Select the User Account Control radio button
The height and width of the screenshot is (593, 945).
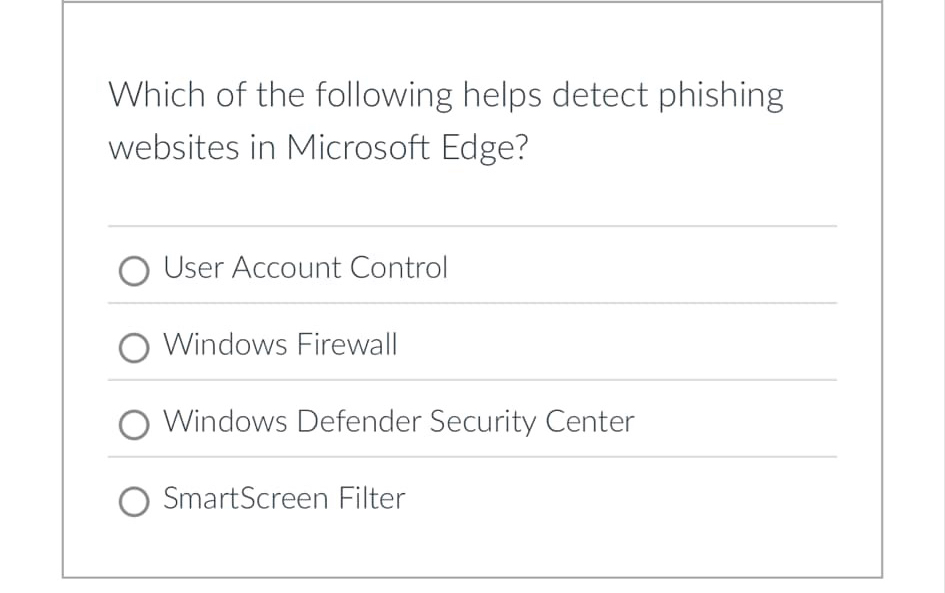point(134,270)
